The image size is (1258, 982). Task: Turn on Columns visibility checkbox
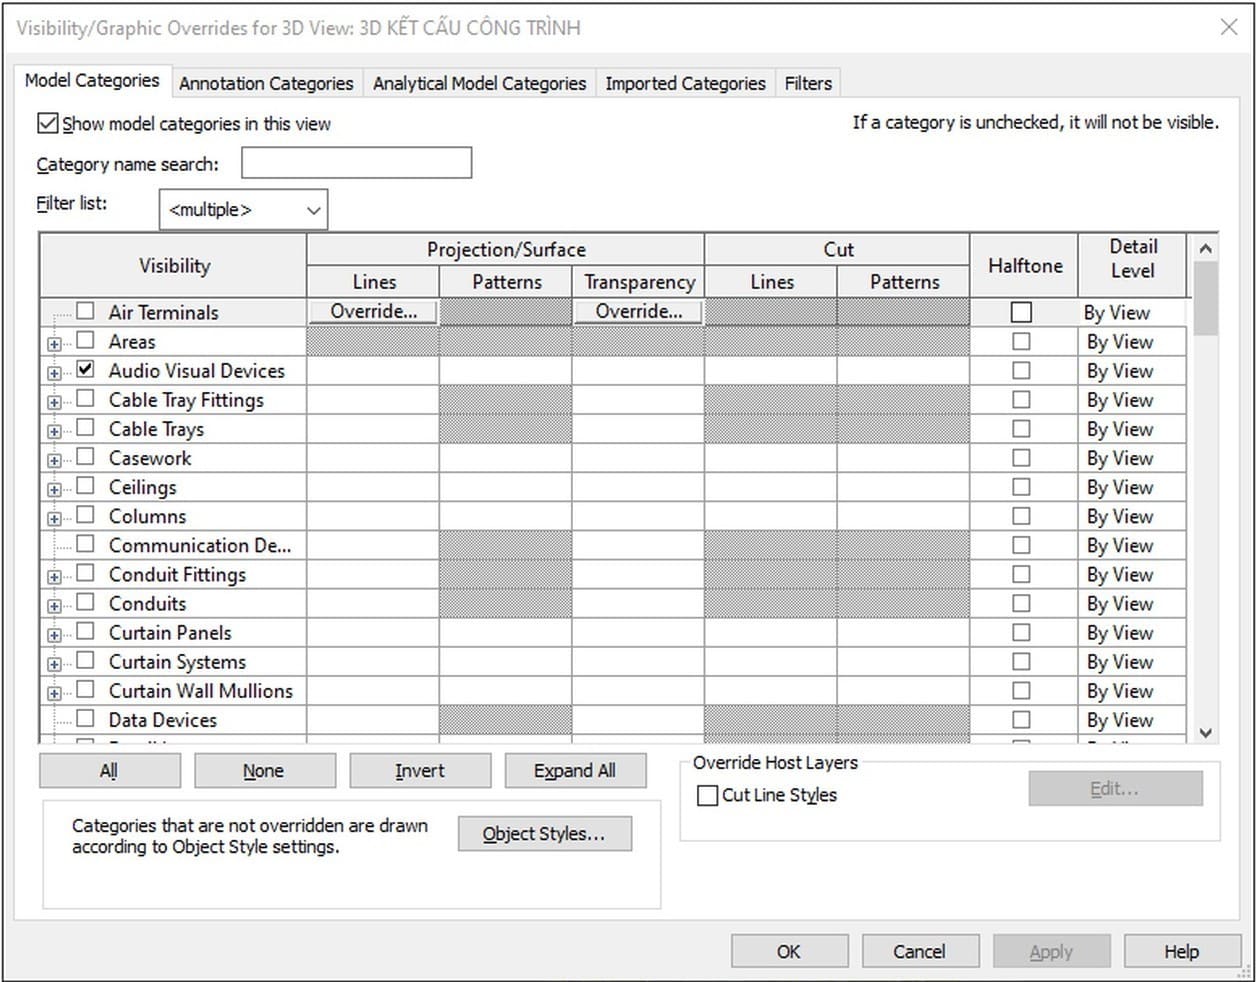click(86, 514)
